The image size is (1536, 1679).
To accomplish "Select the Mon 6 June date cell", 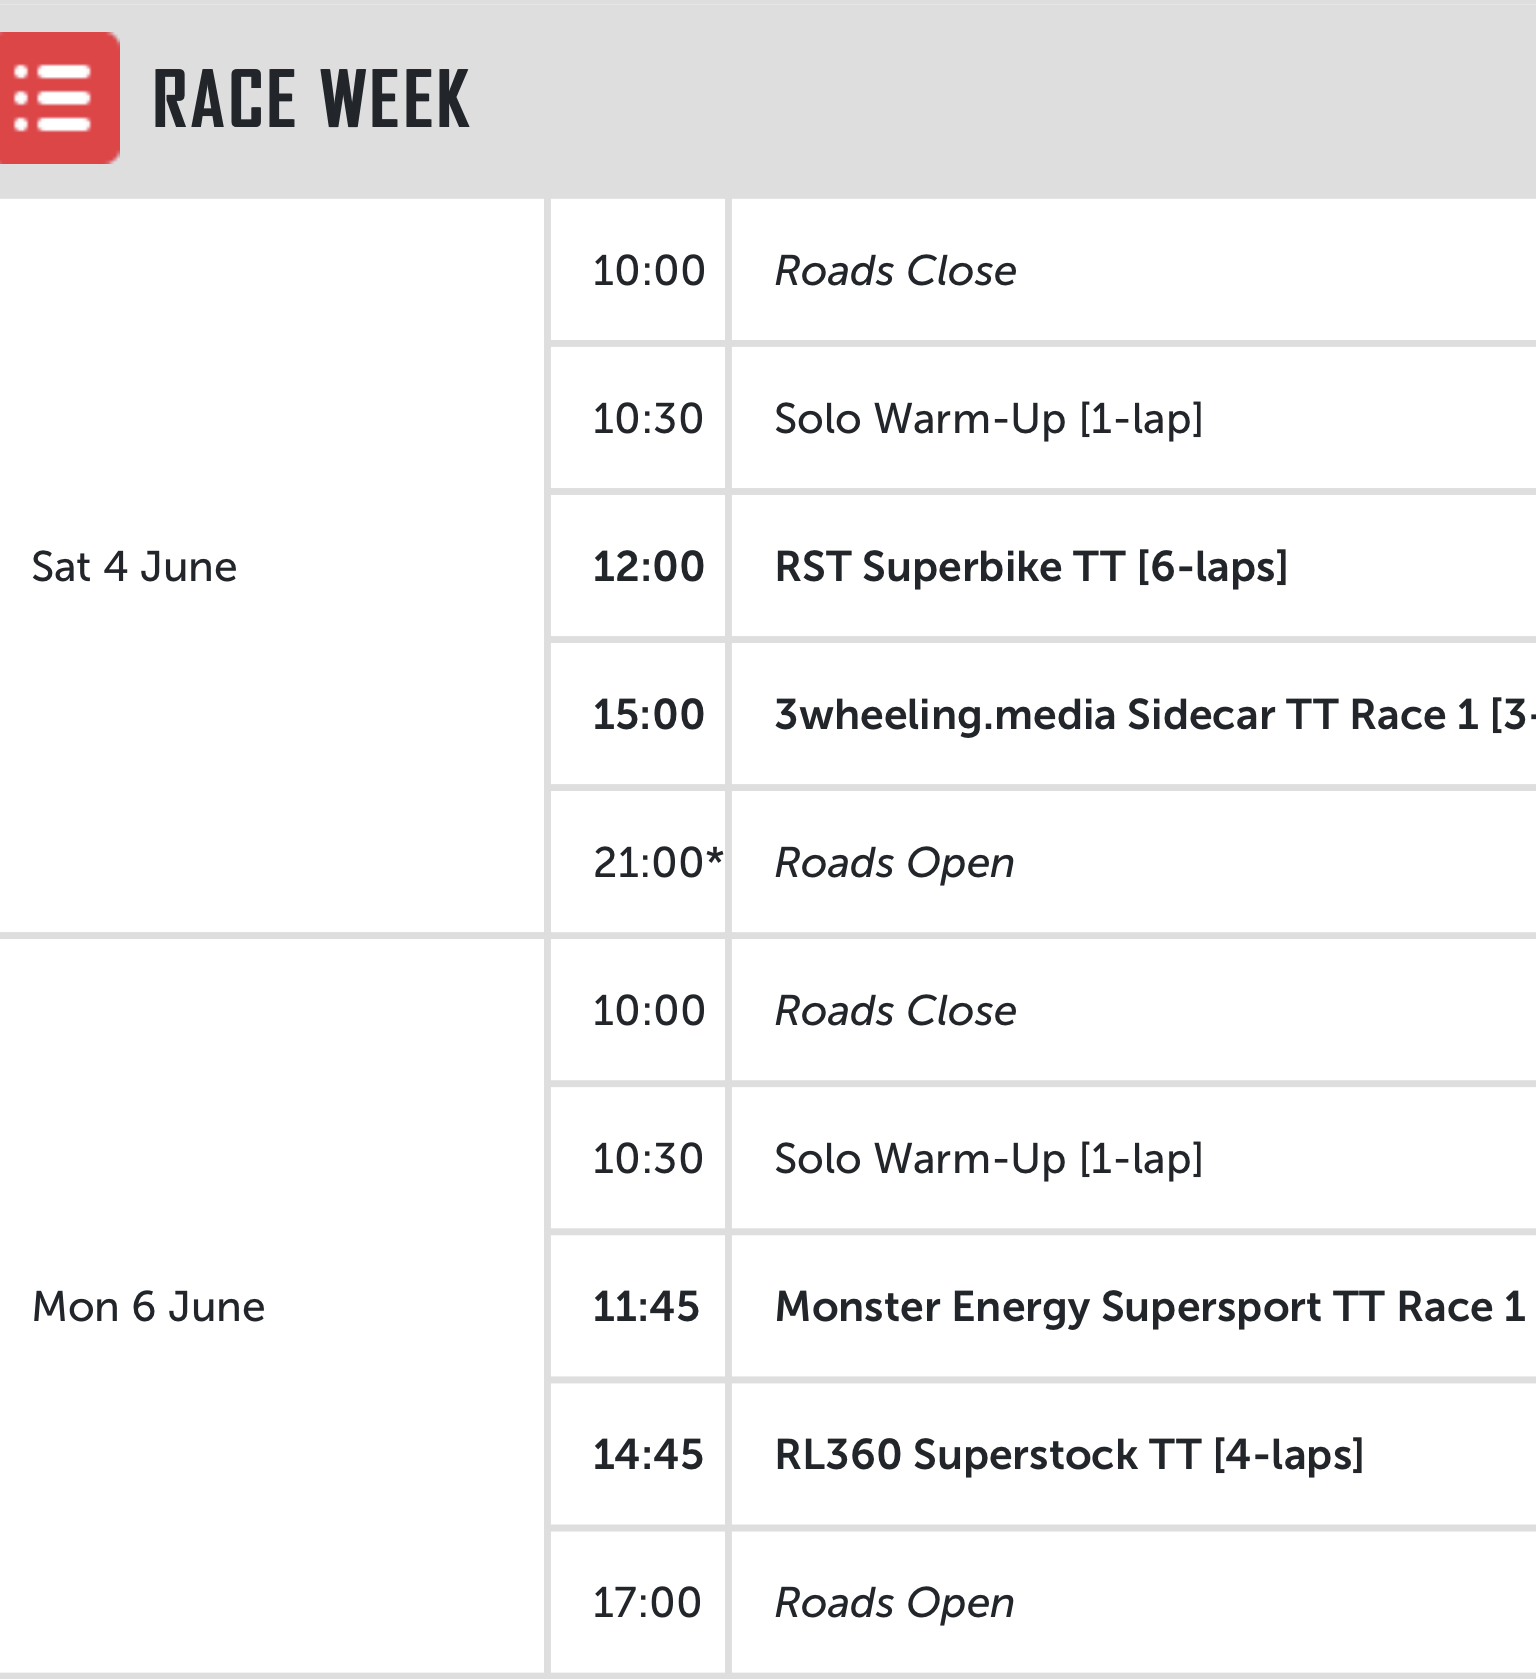I will (272, 1306).
